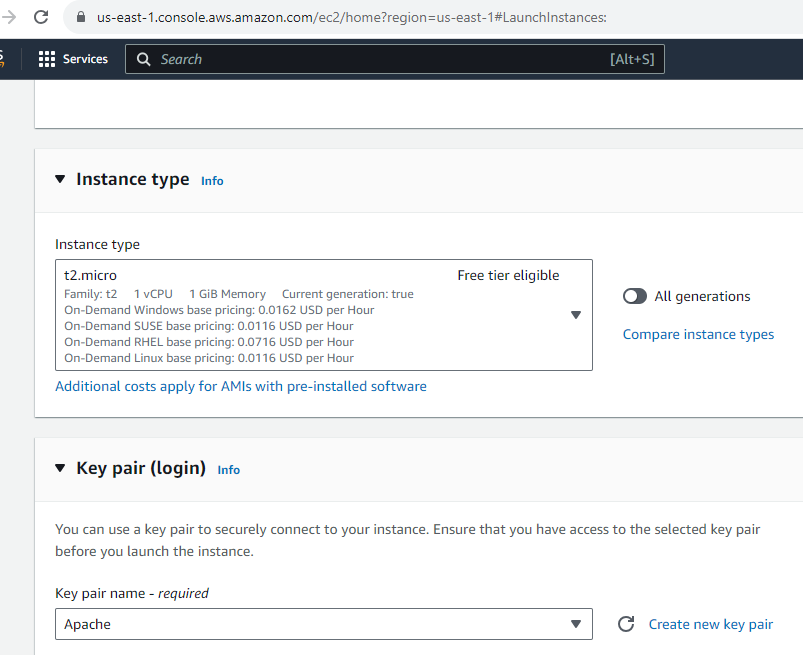Click the search magnifier icon

143,59
